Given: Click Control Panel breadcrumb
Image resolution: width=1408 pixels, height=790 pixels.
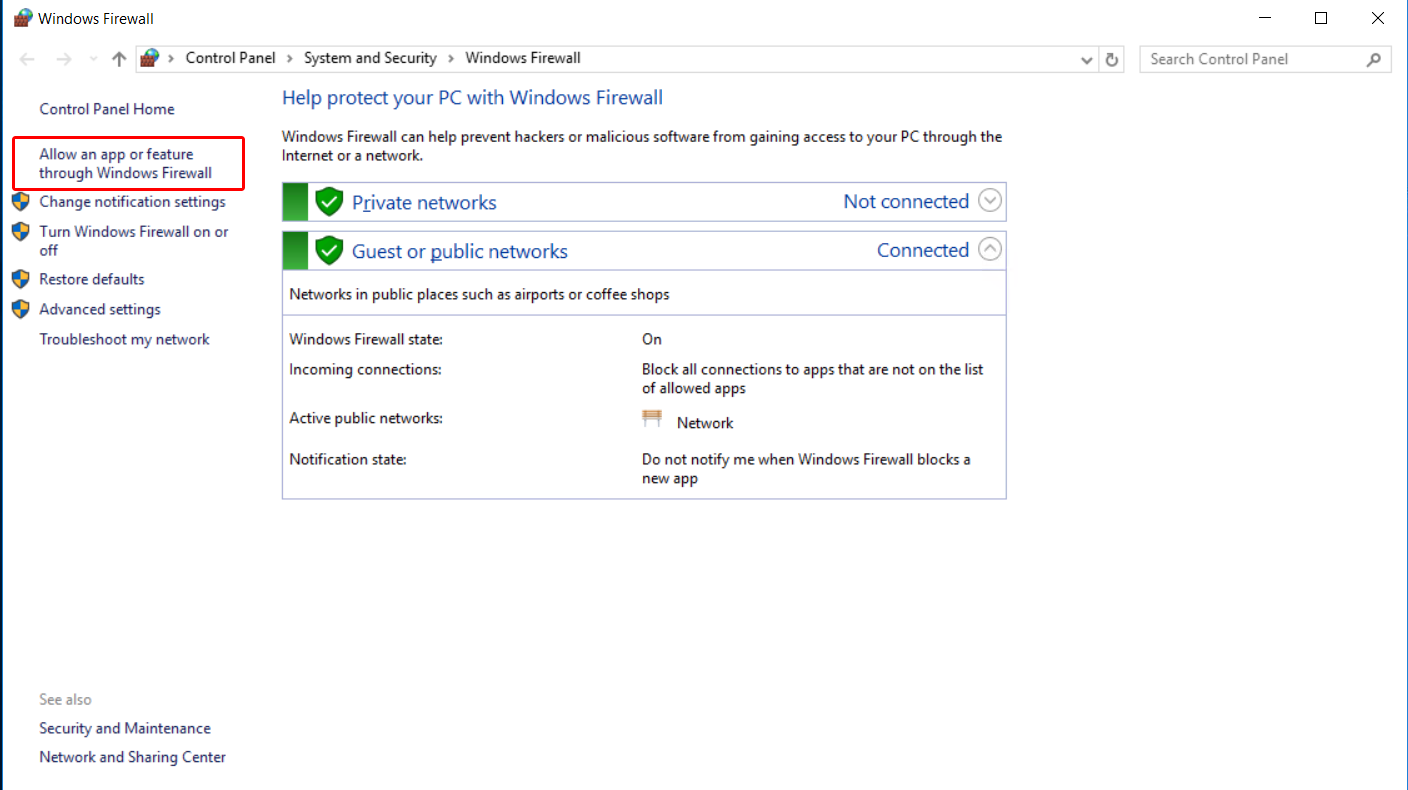Looking at the screenshot, I should click(230, 58).
